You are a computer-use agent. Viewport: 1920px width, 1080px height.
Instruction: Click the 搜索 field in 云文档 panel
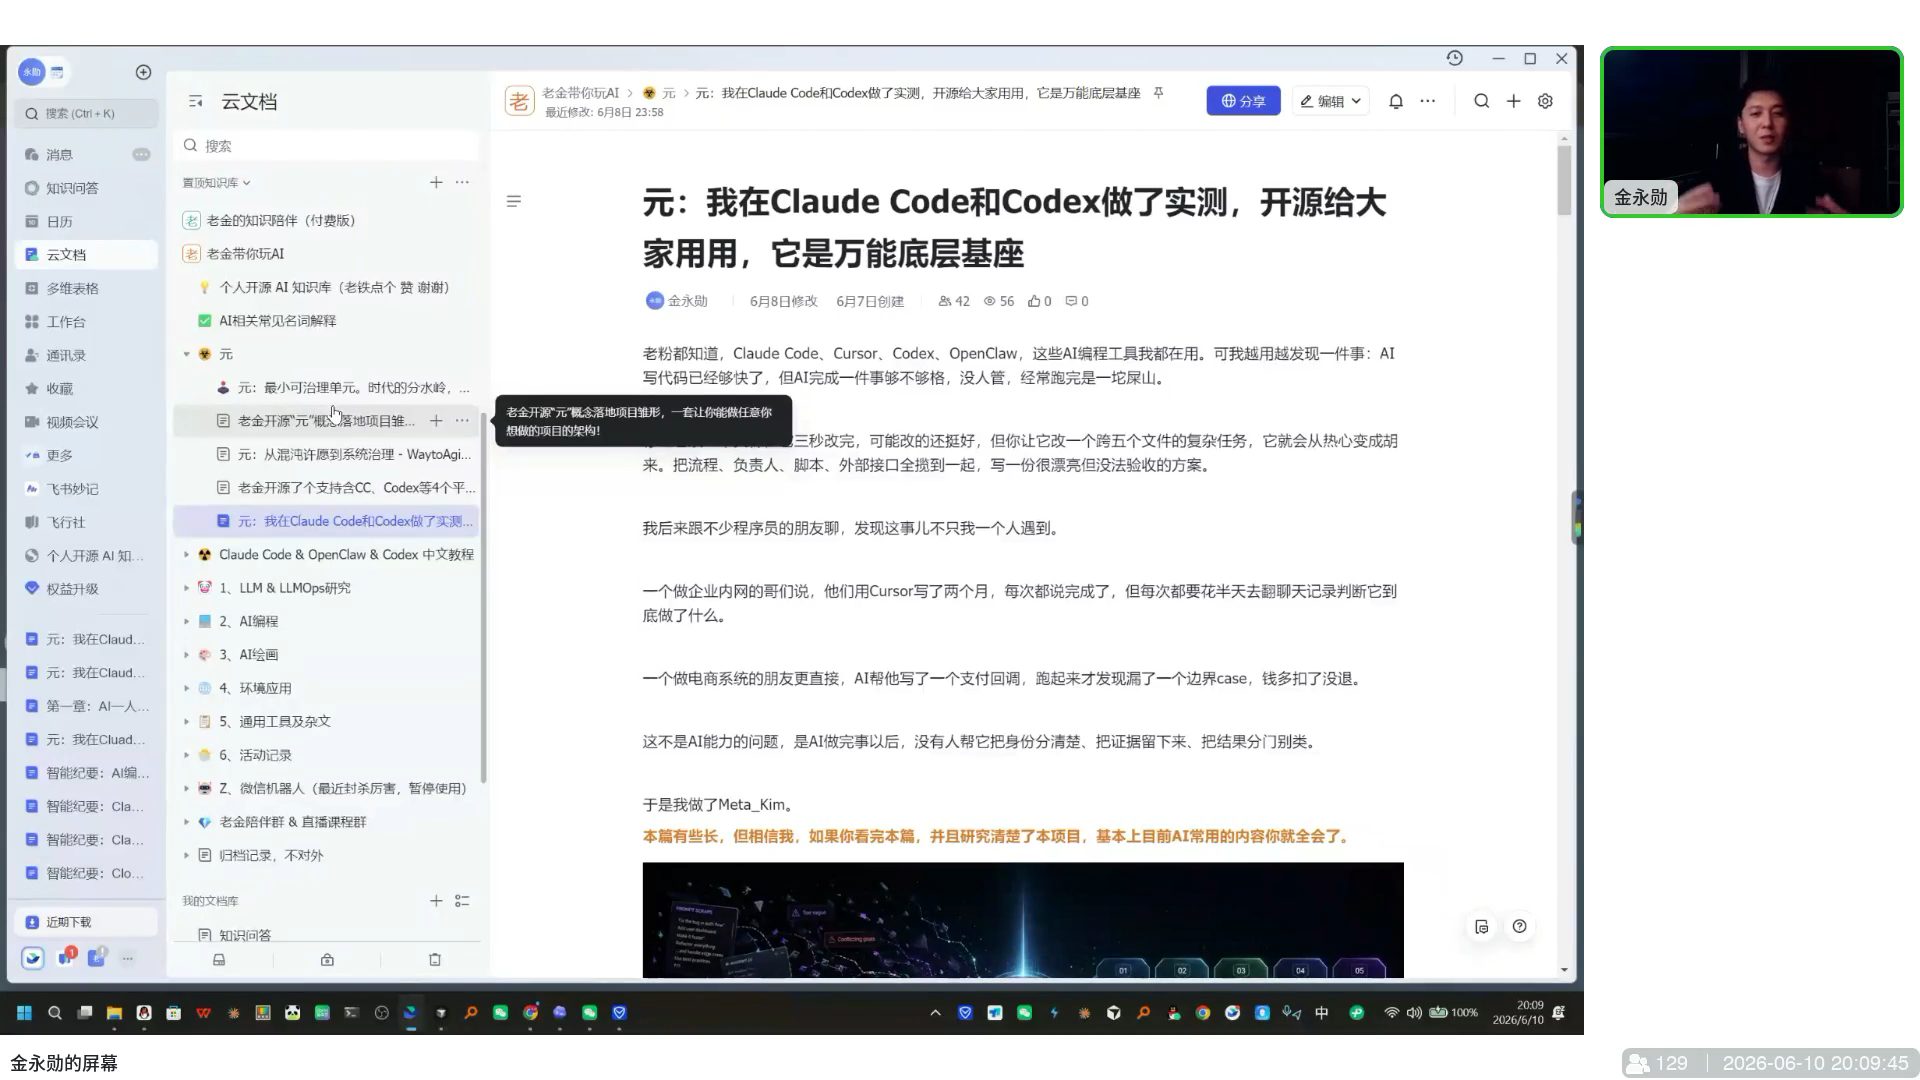[327, 146]
